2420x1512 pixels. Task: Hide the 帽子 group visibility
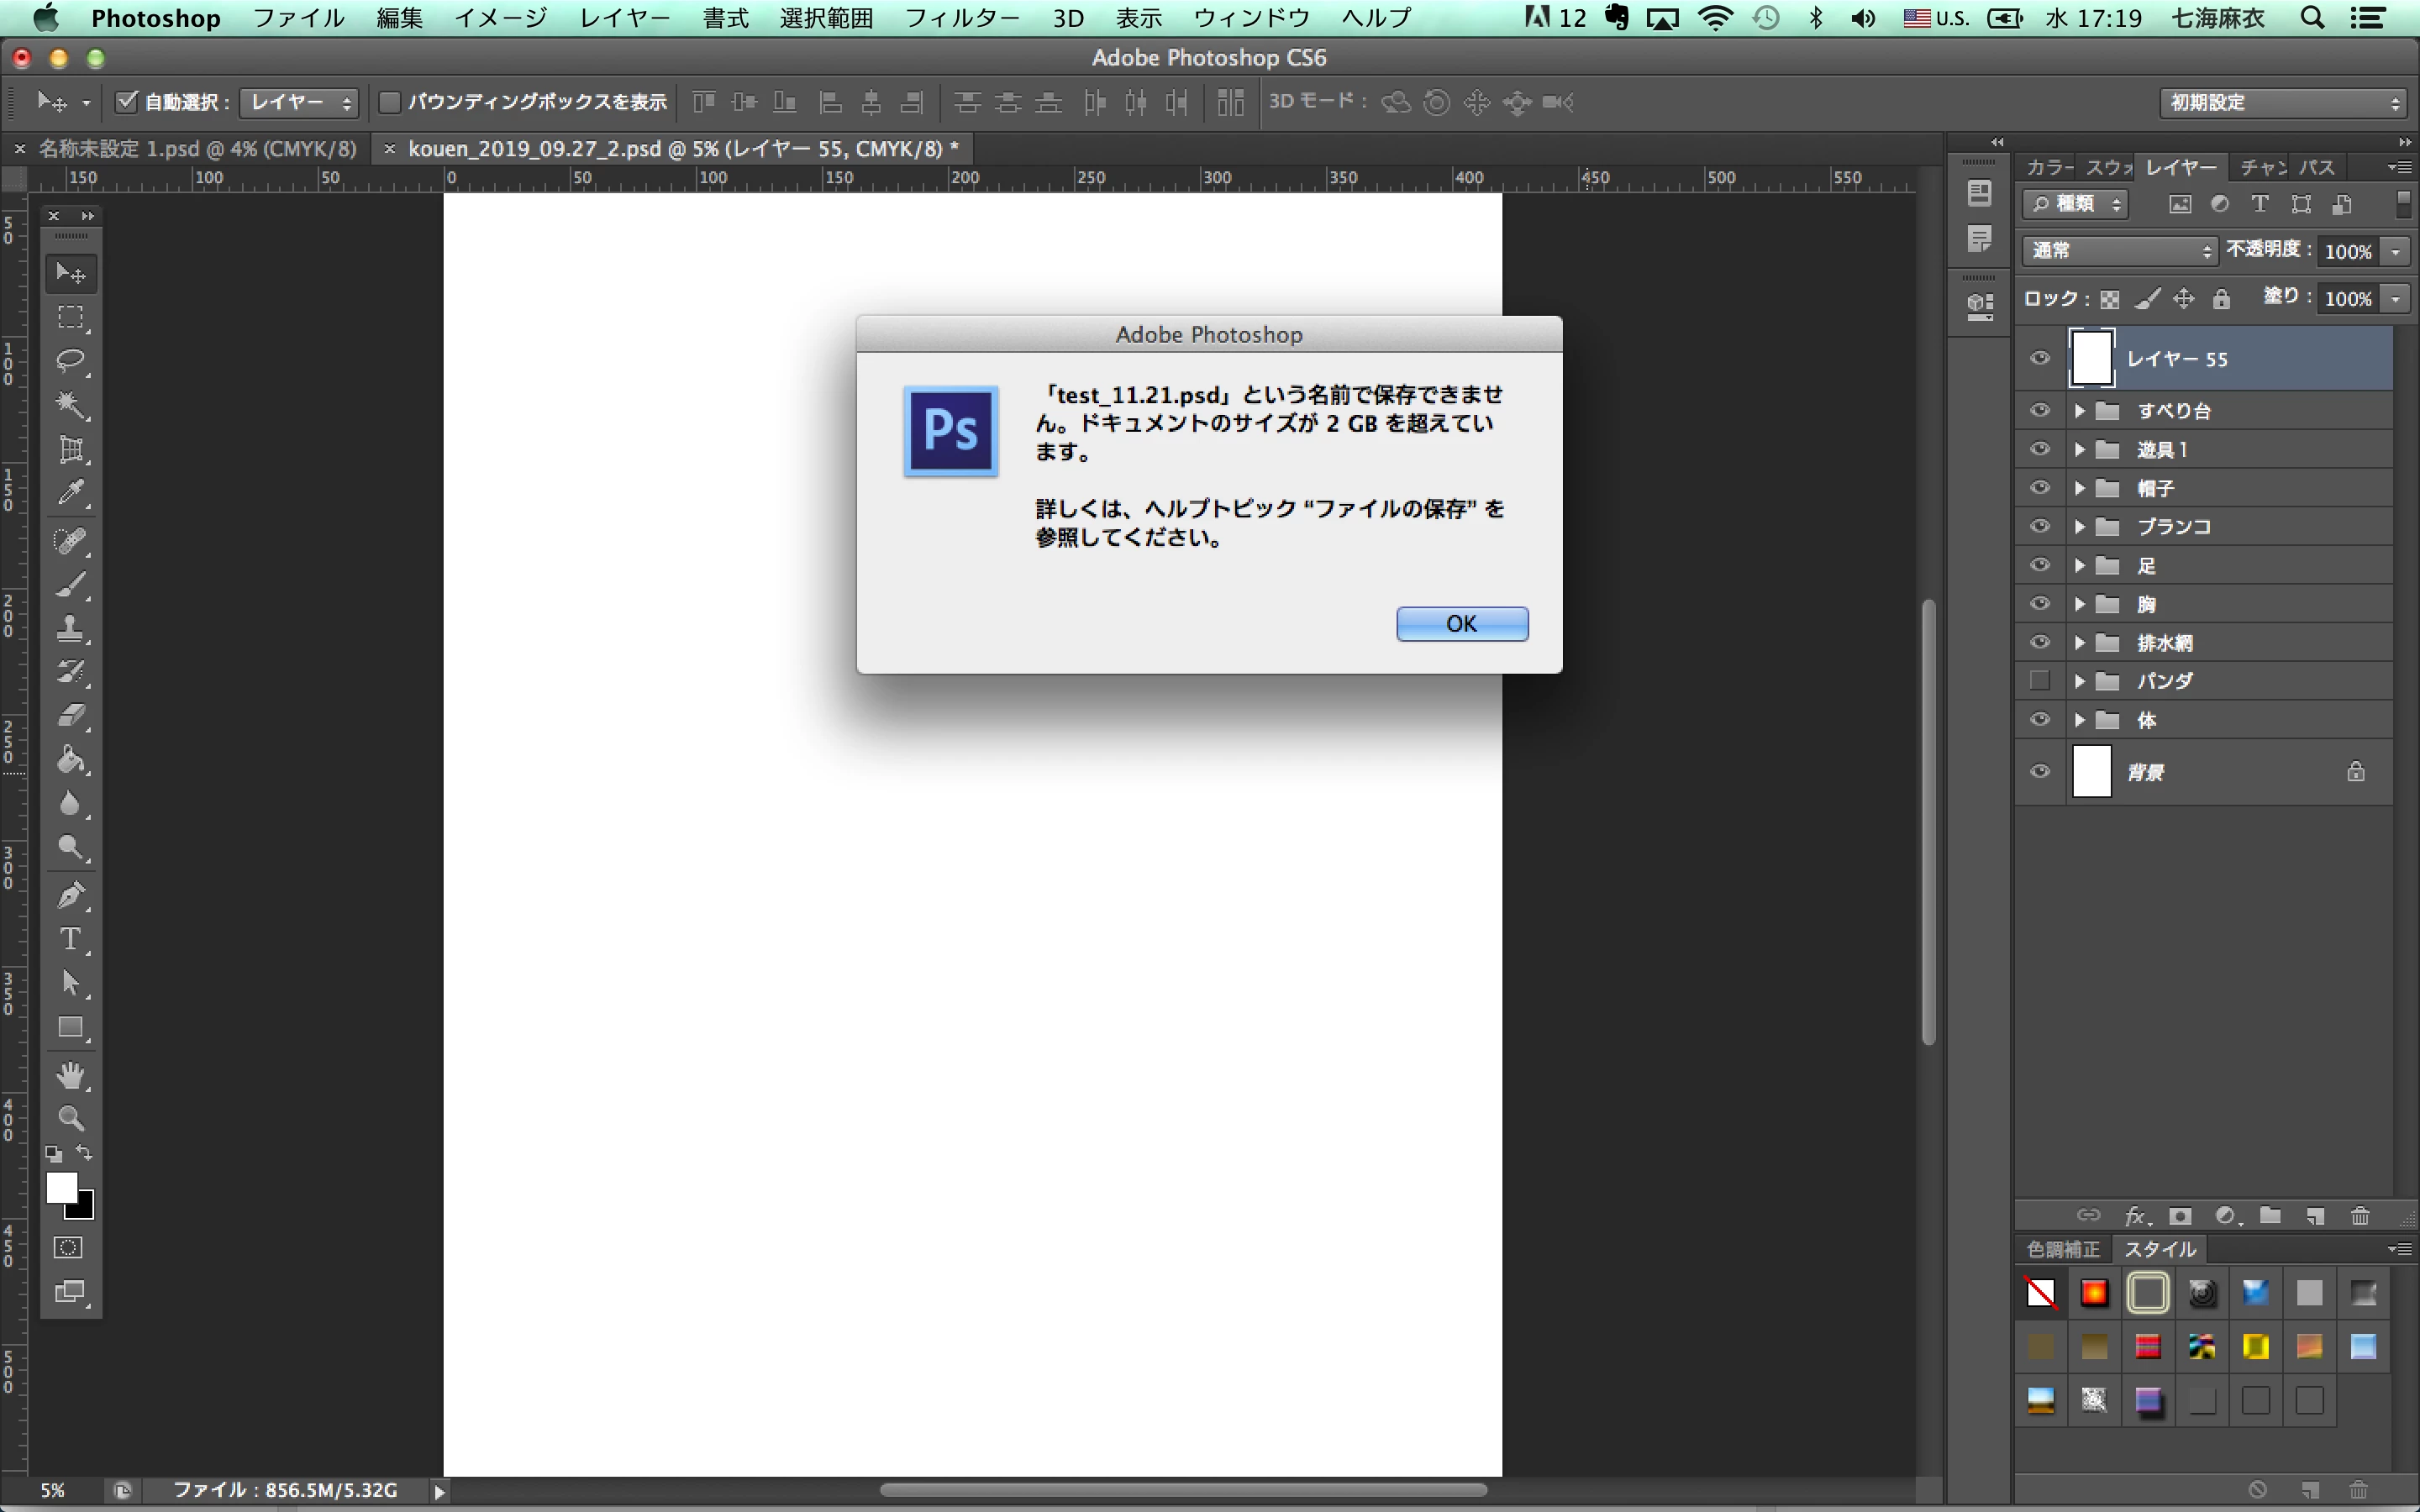click(x=2040, y=488)
